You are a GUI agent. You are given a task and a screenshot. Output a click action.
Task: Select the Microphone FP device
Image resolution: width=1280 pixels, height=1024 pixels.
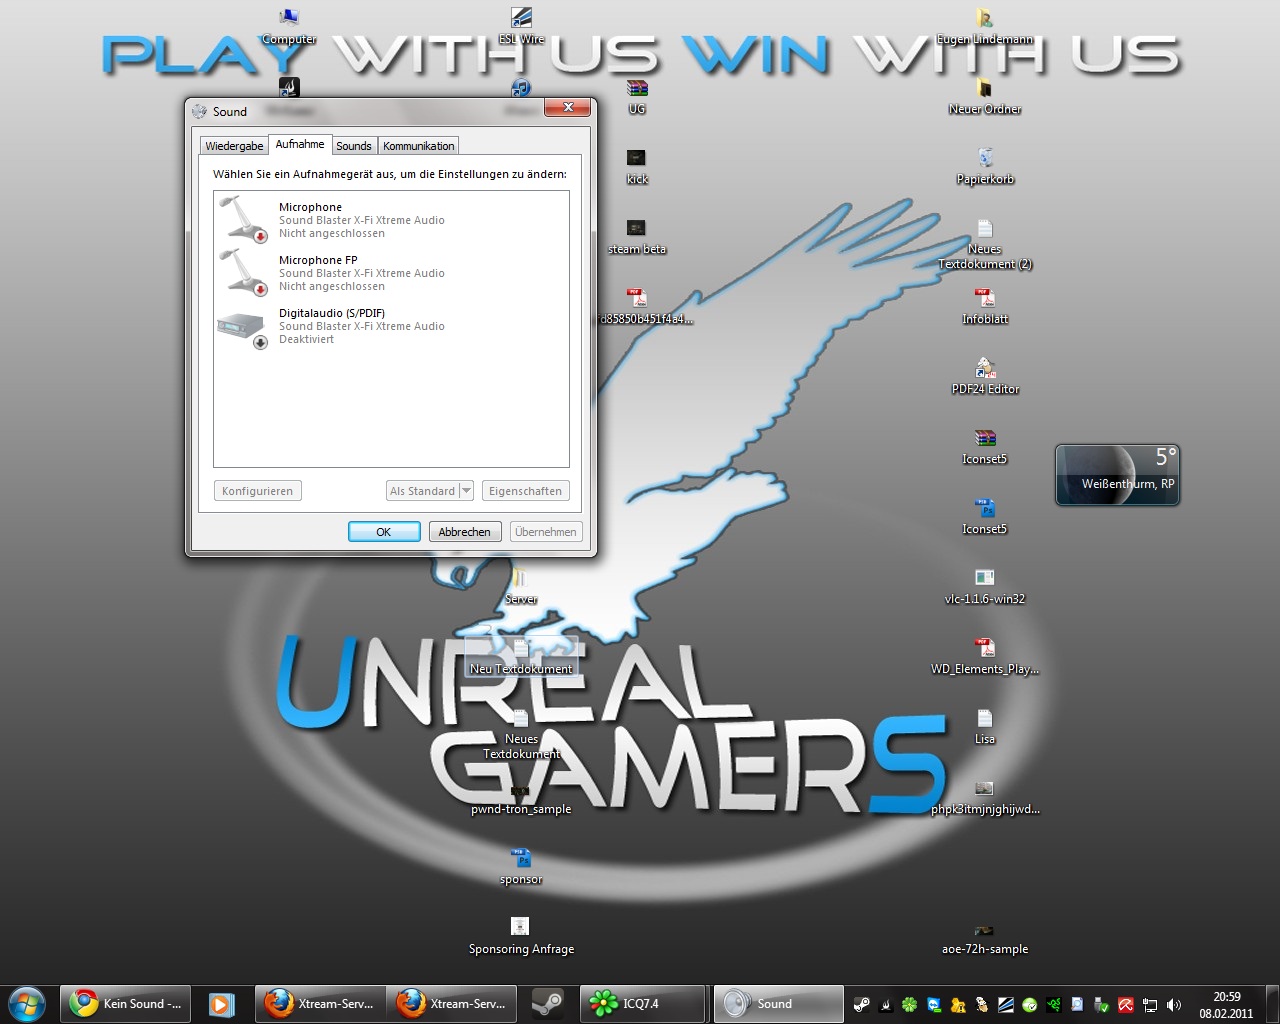click(391, 272)
